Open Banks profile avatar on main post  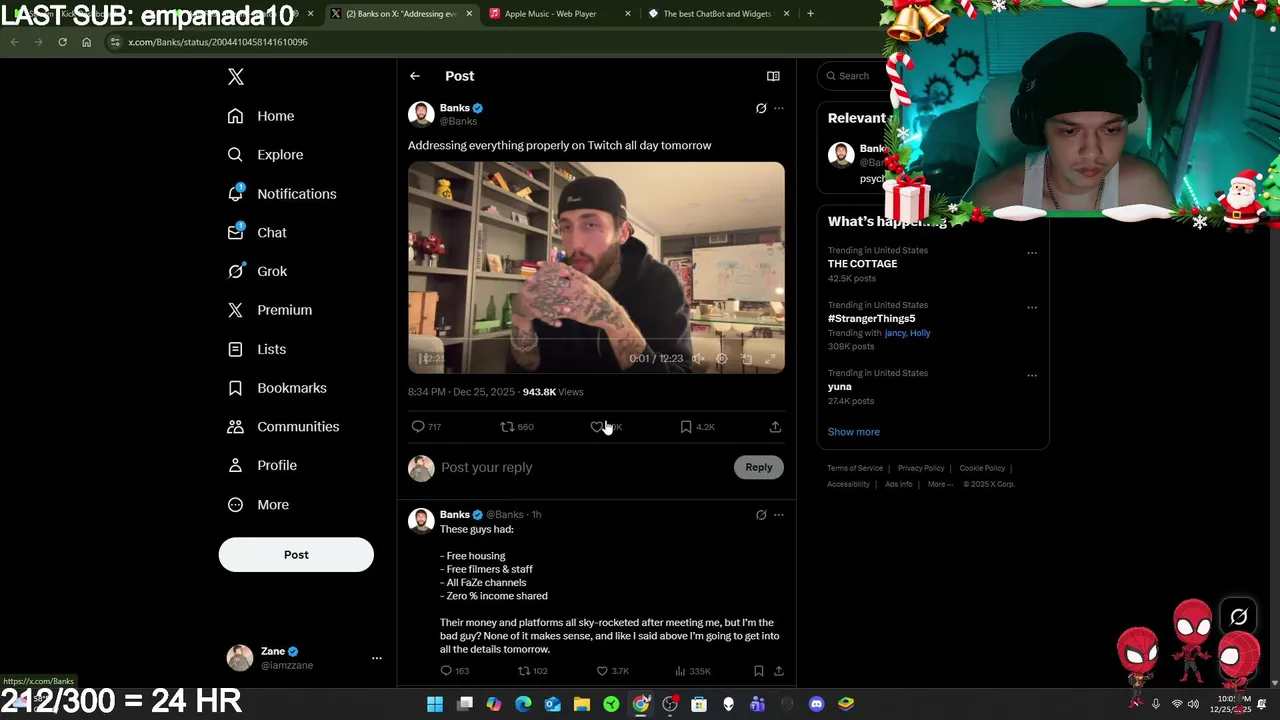click(421, 114)
